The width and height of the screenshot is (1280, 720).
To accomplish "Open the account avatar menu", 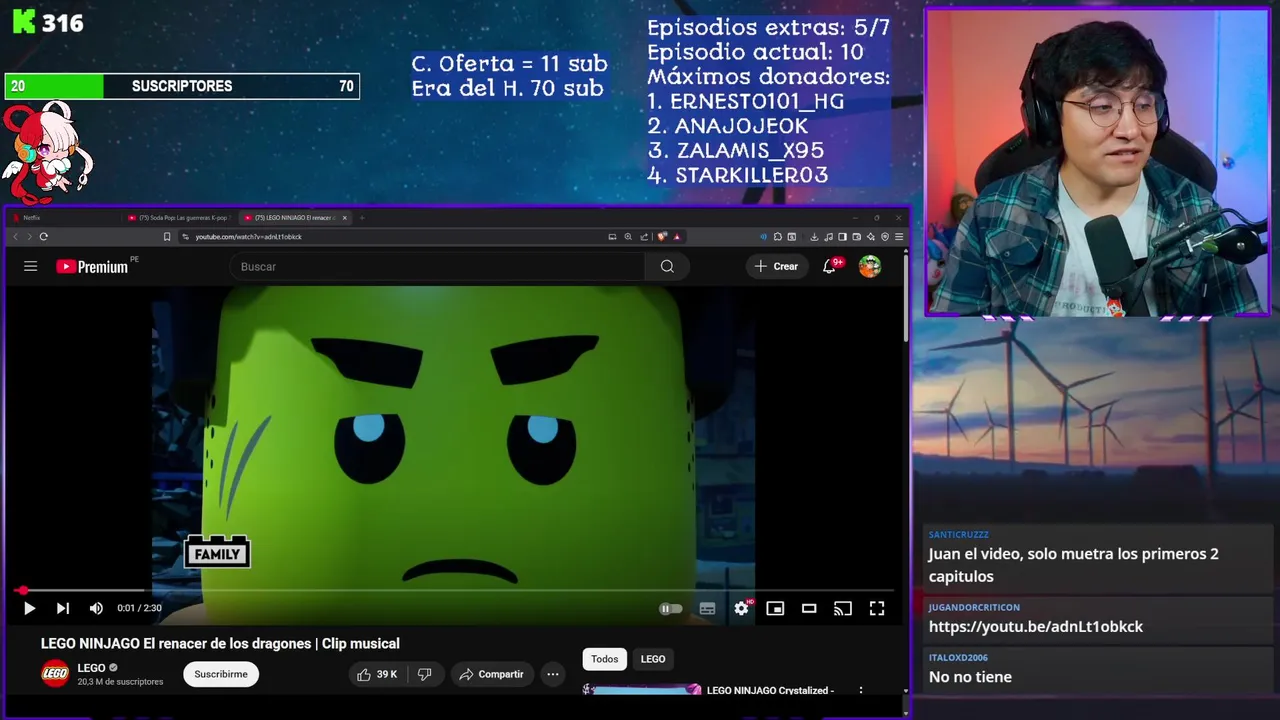I will tap(870, 266).
